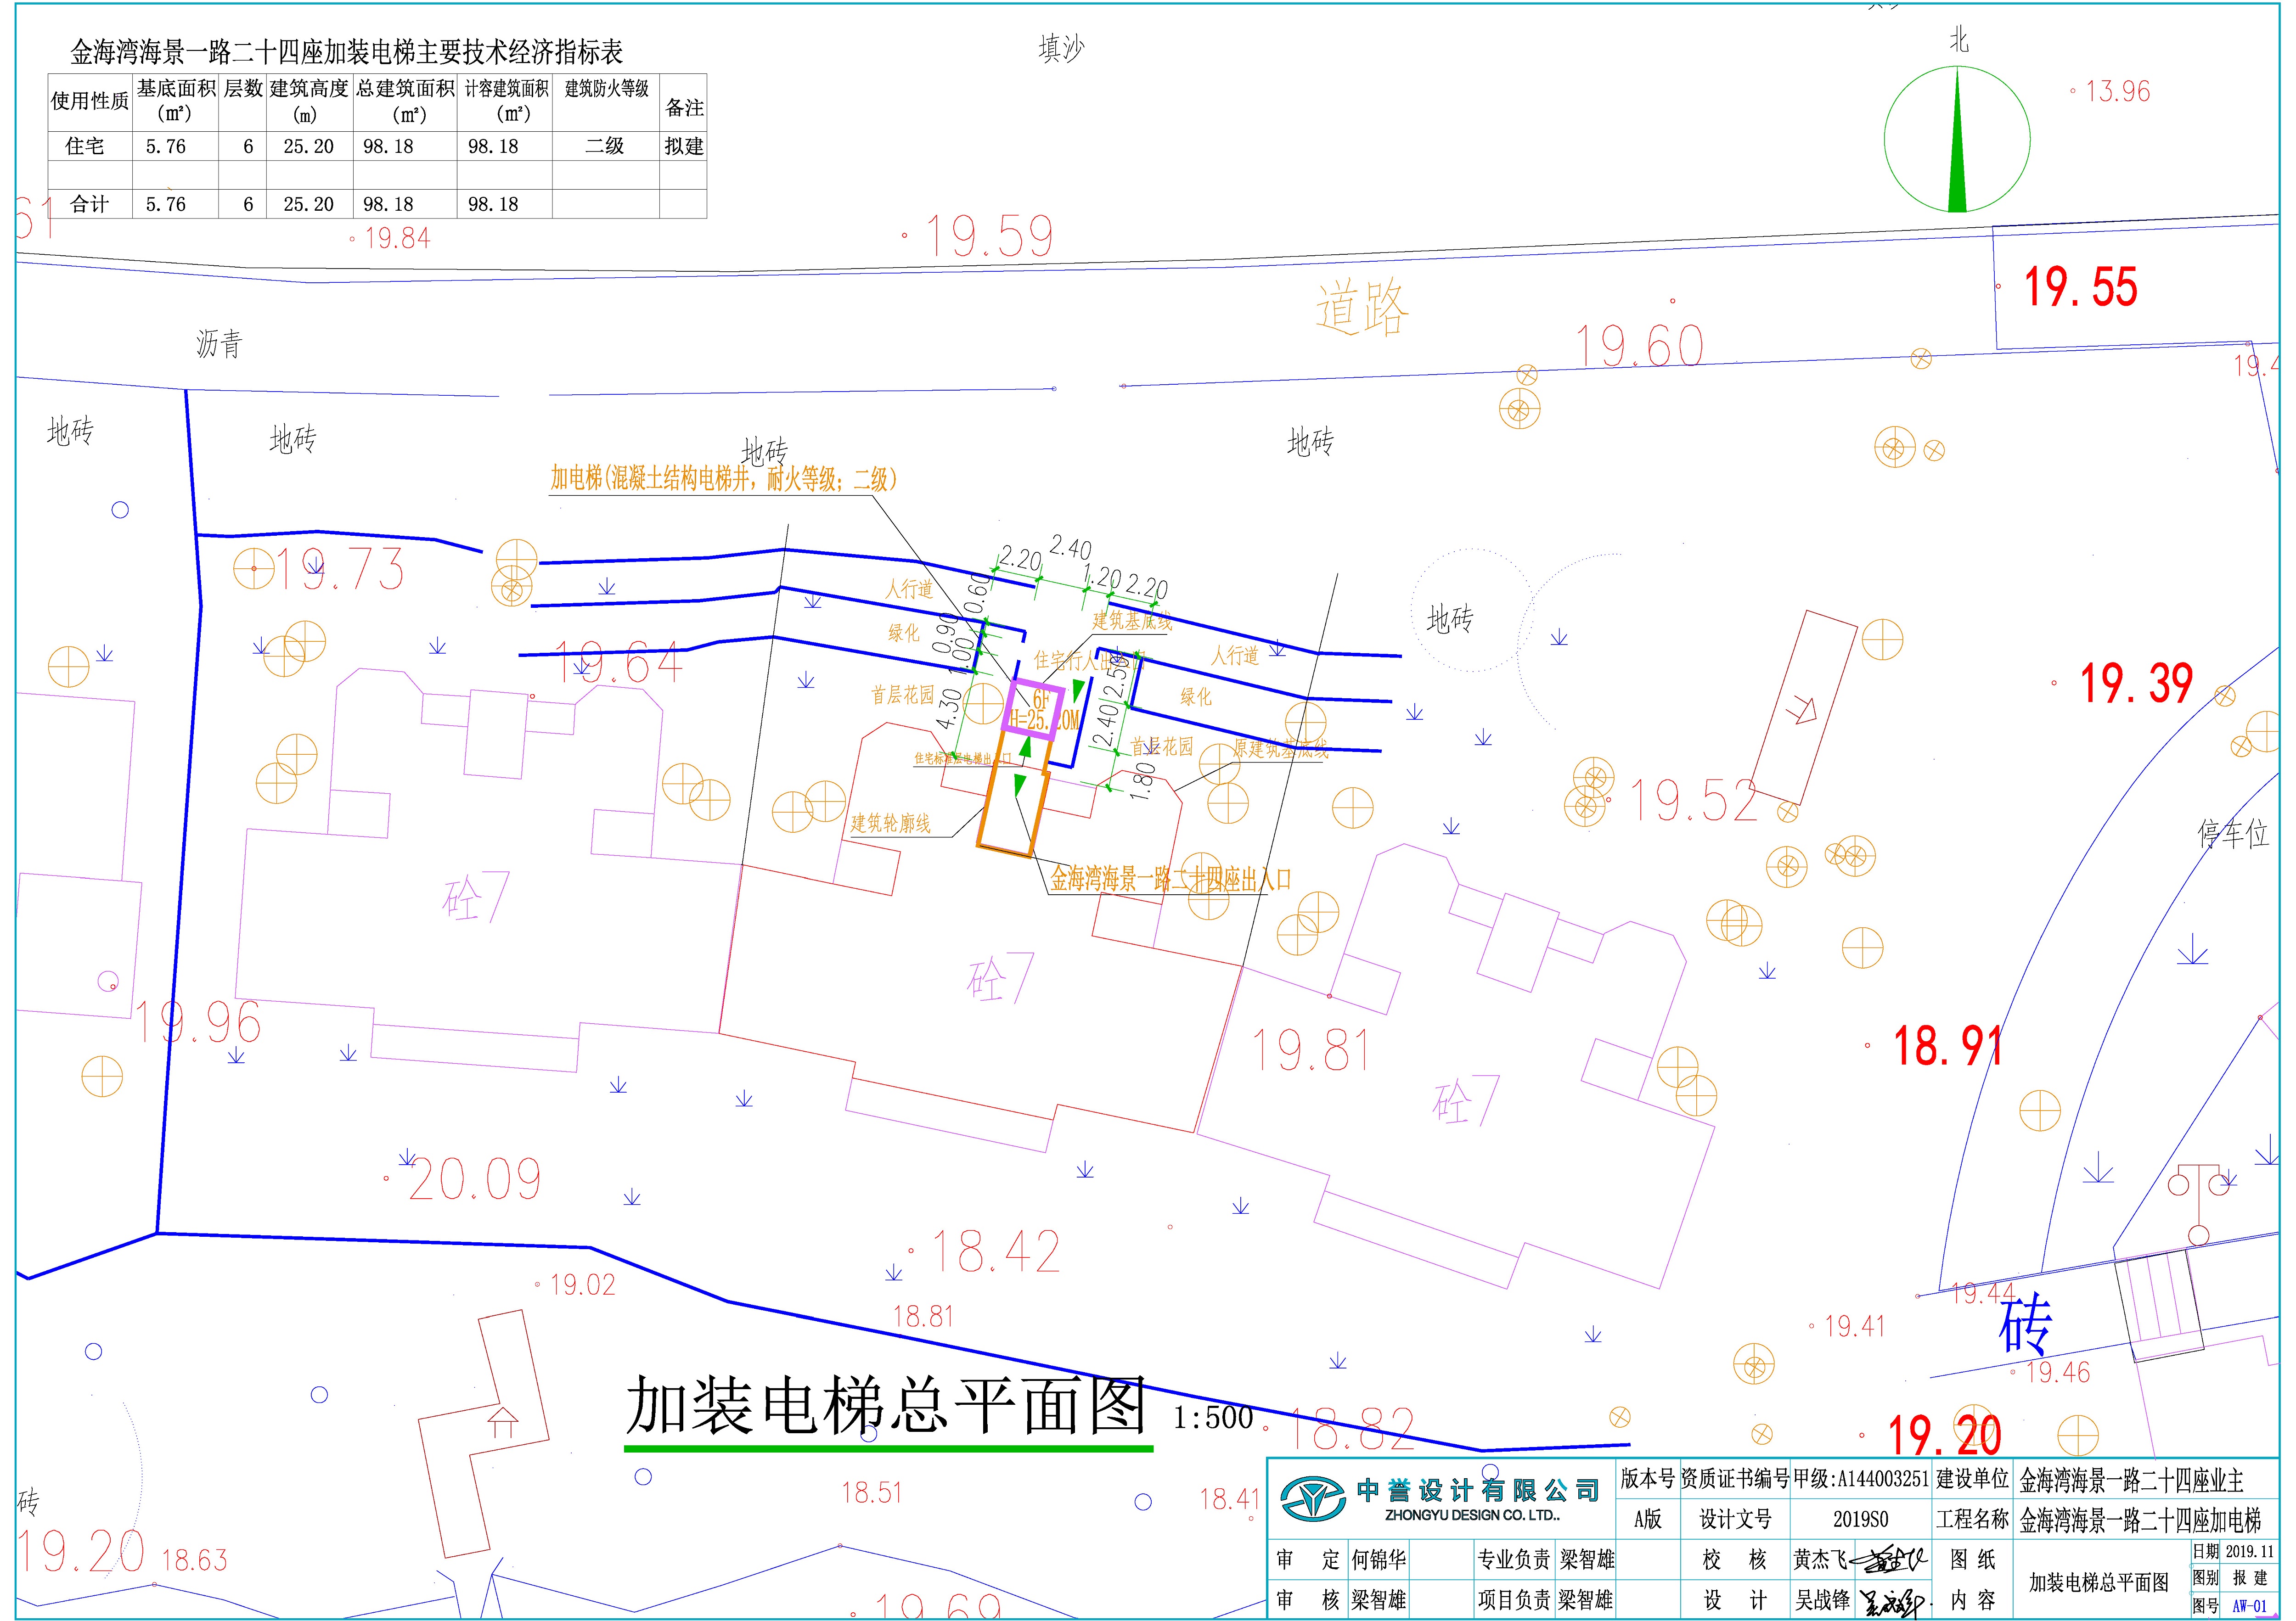
Task: Click the elevation value 13.96
Action: [x=2117, y=92]
